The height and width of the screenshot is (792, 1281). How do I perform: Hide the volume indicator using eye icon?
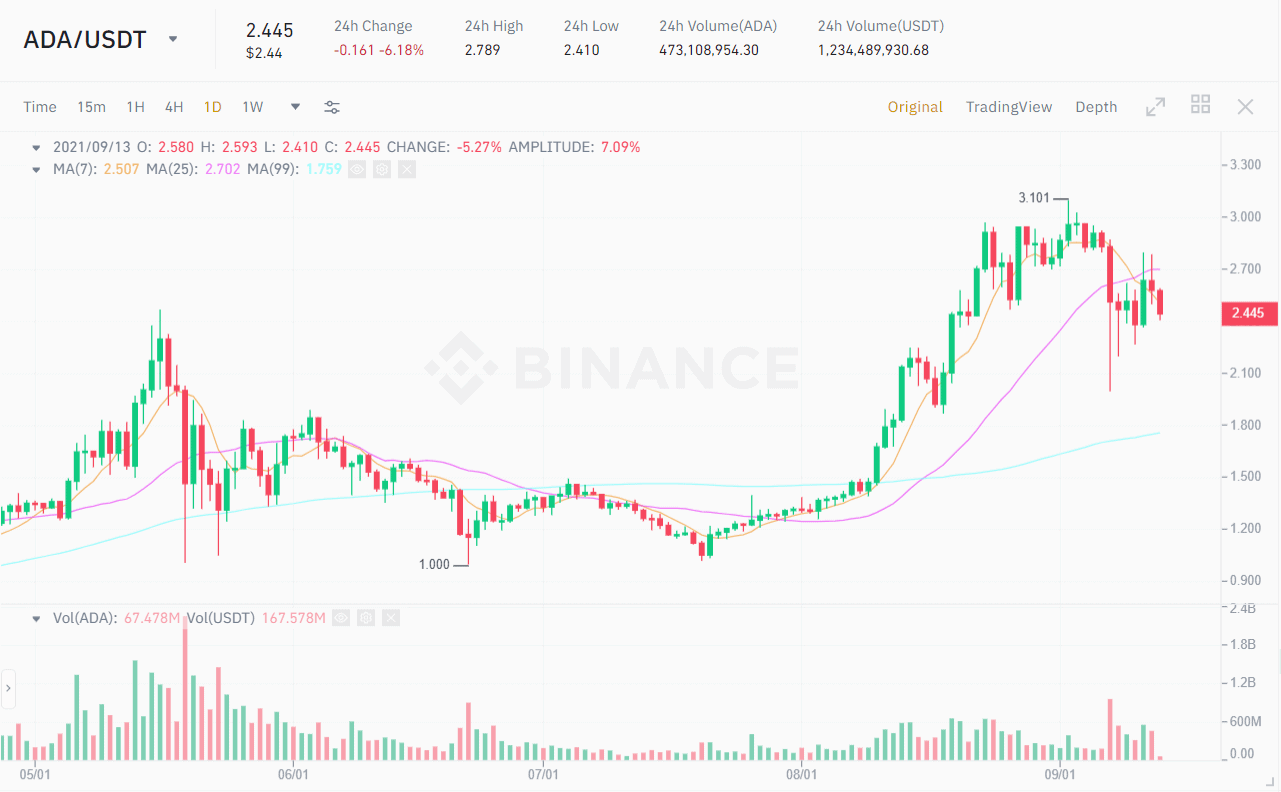pyautogui.click(x=341, y=618)
